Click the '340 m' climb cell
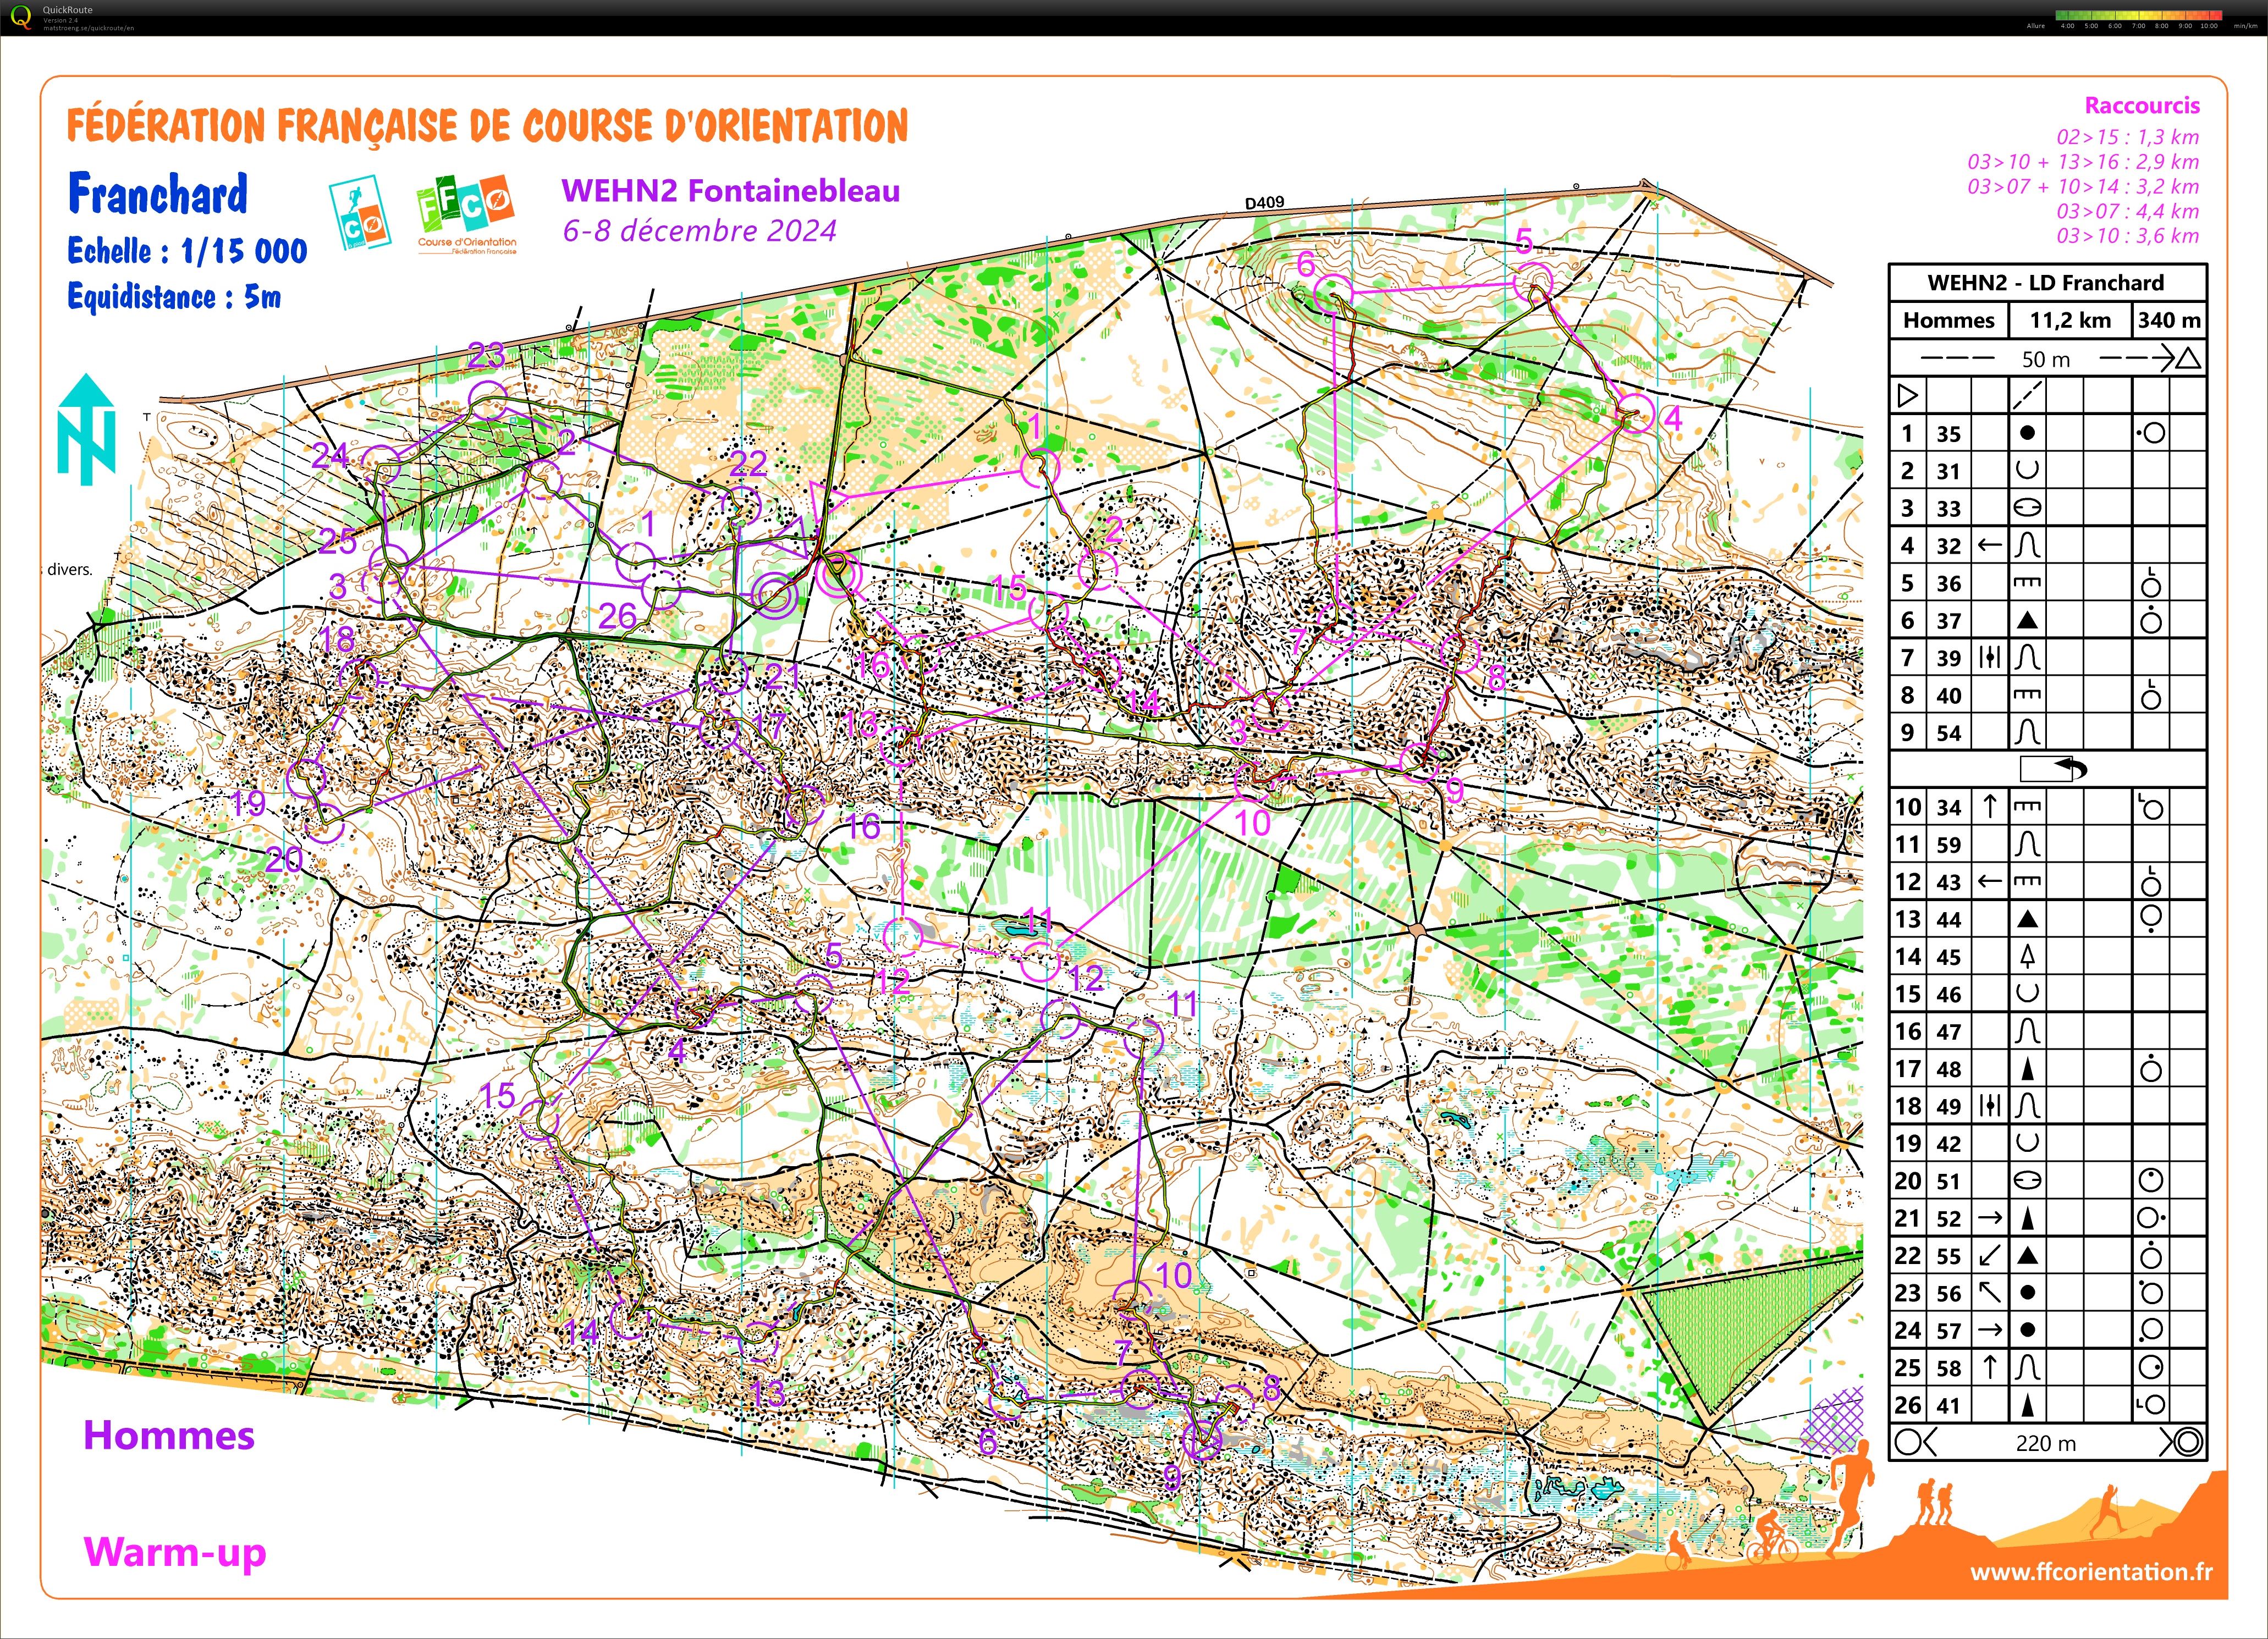Viewport: 2268px width, 1639px height. point(2169,321)
